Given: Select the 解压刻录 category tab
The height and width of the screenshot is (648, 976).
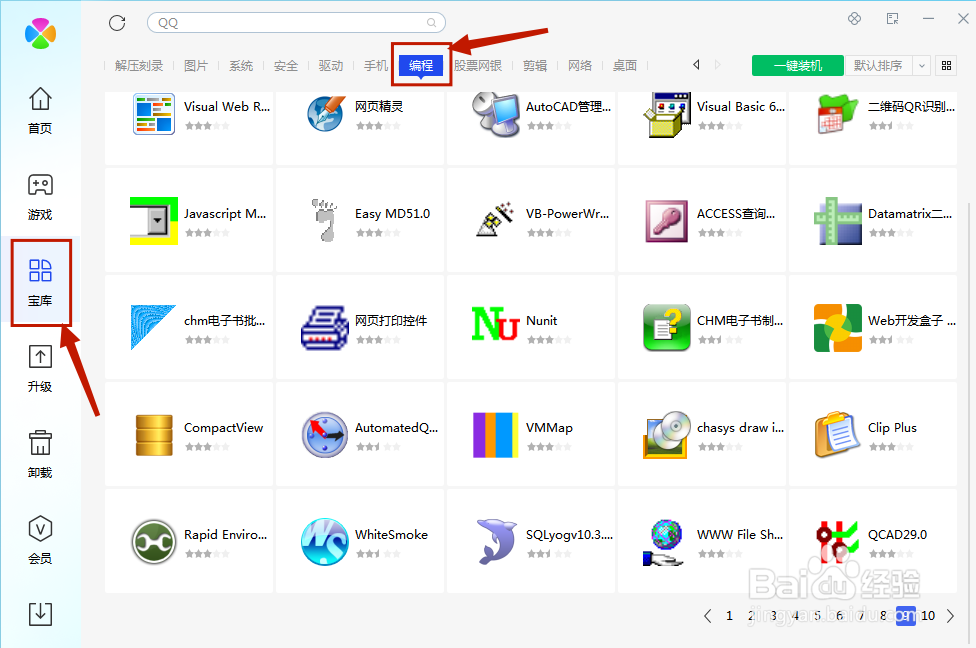Looking at the screenshot, I should tap(139, 65).
